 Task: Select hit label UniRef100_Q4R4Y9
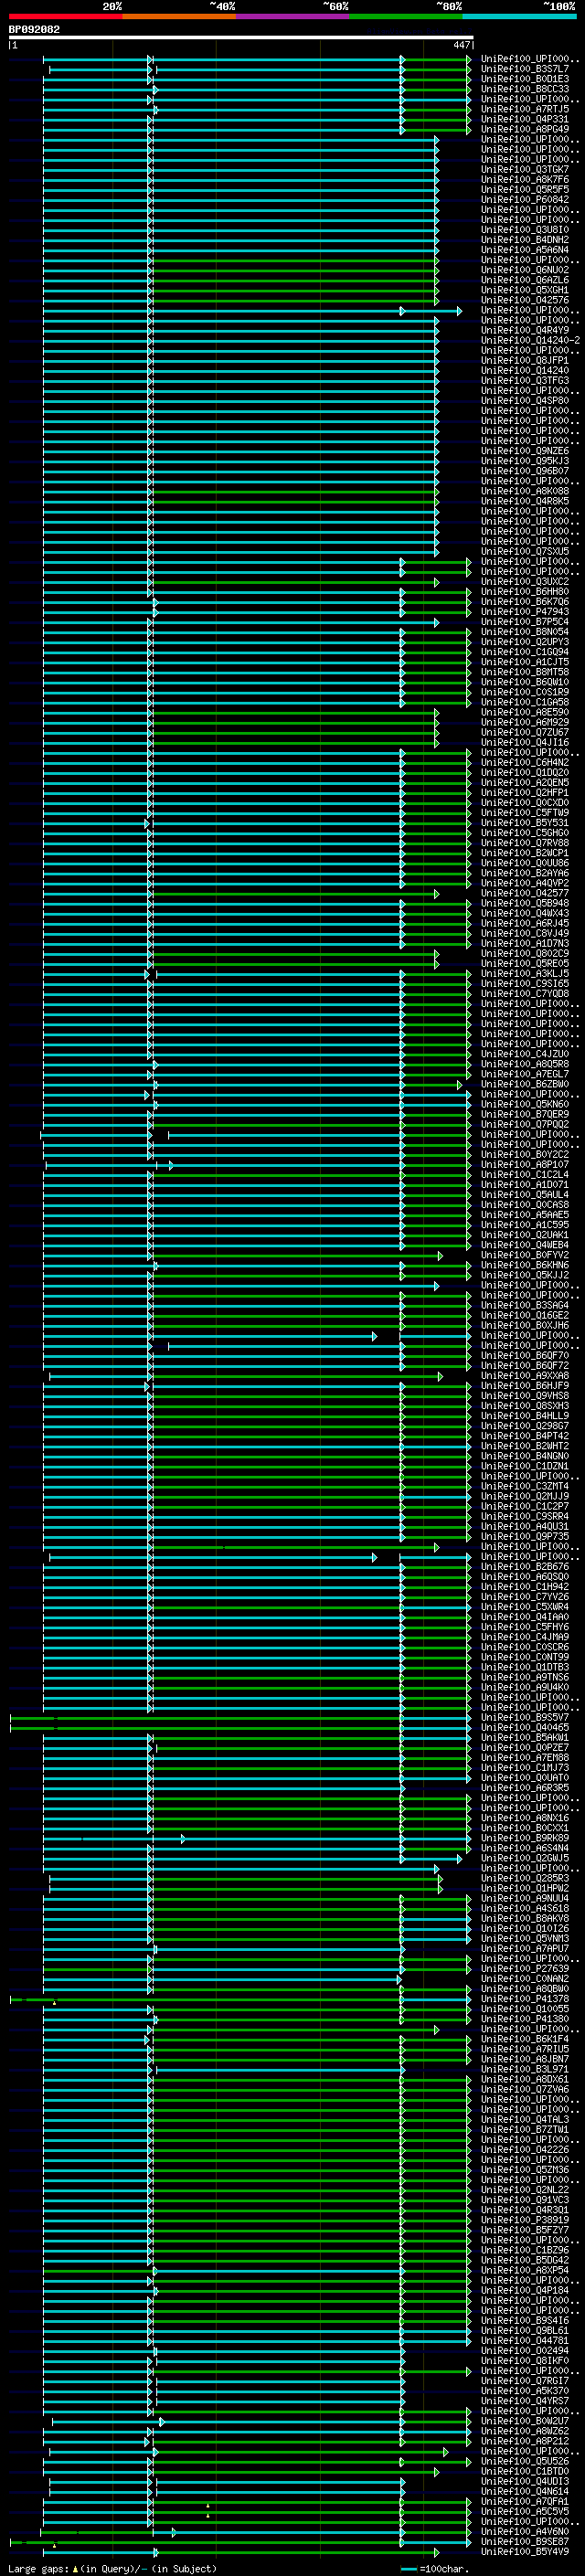point(525,330)
